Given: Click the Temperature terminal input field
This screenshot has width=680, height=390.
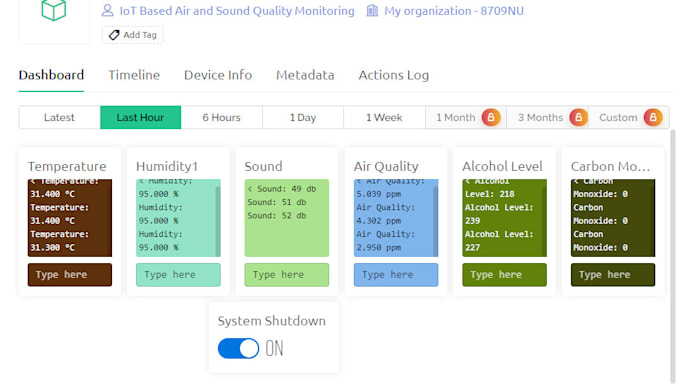Looking at the screenshot, I should coord(70,275).
